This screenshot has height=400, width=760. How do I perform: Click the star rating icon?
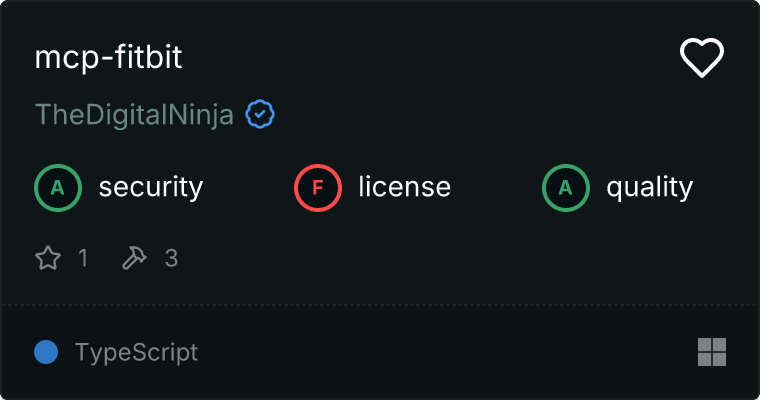[48, 259]
